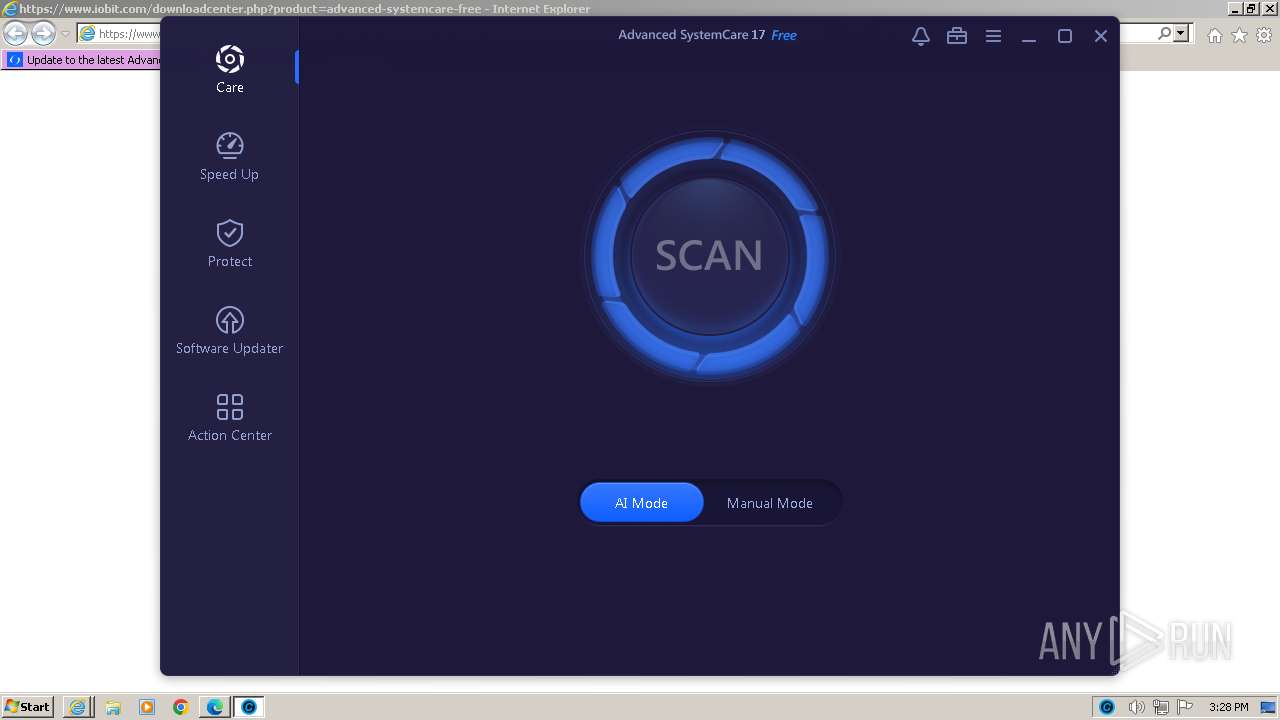Click the IE address bar
The width and height of the screenshot is (1280, 720).
pyautogui.click(x=119, y=34)
